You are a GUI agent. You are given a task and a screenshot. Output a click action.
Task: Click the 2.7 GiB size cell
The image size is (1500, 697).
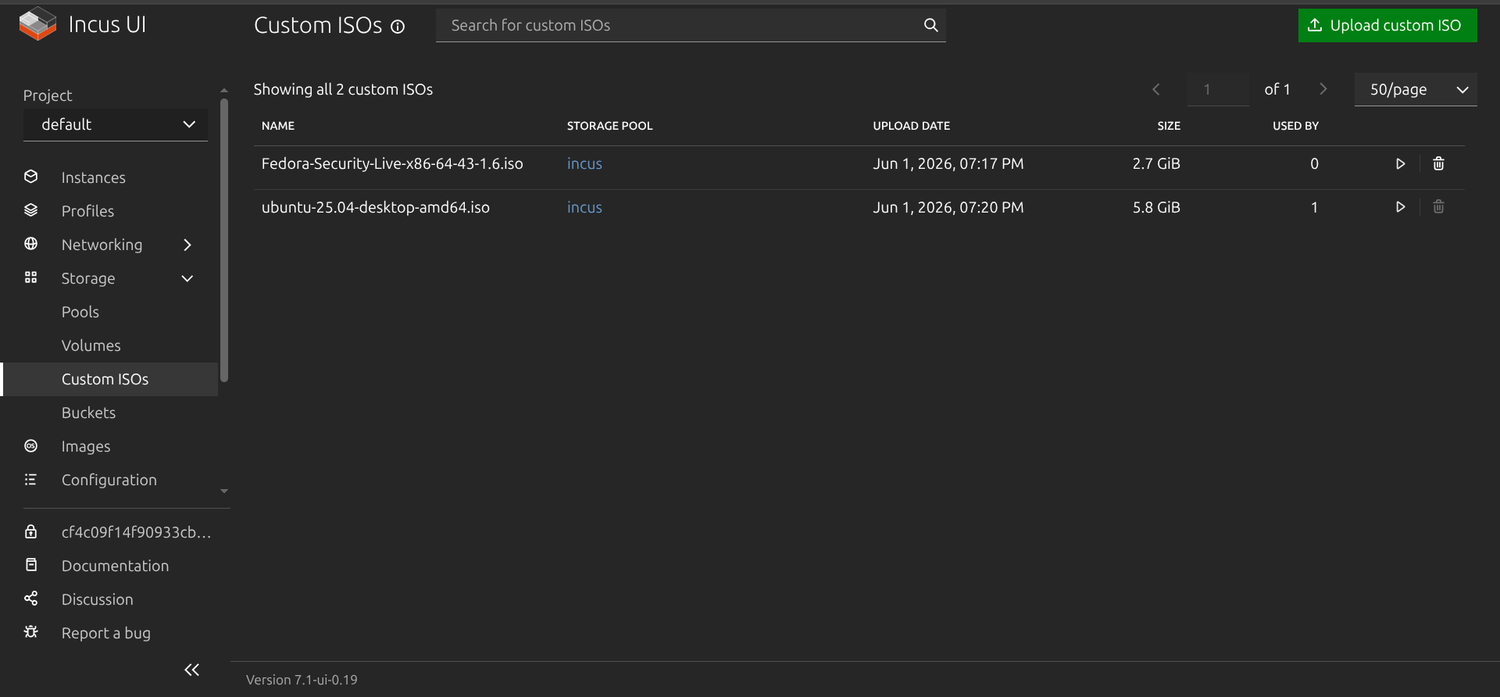[1156, 164]
